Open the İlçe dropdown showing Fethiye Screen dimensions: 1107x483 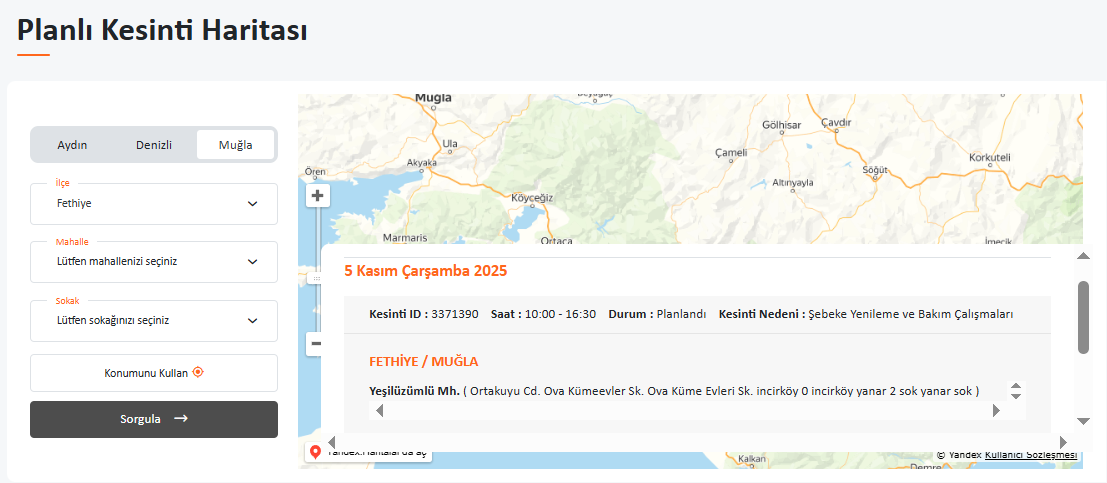154,204
